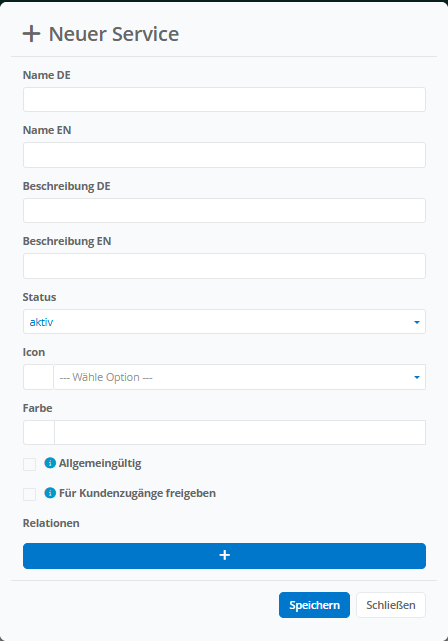Click into the Name EN field
This screenshot has width=448, height=641.
pyautogui.click(x=224, y=155)
